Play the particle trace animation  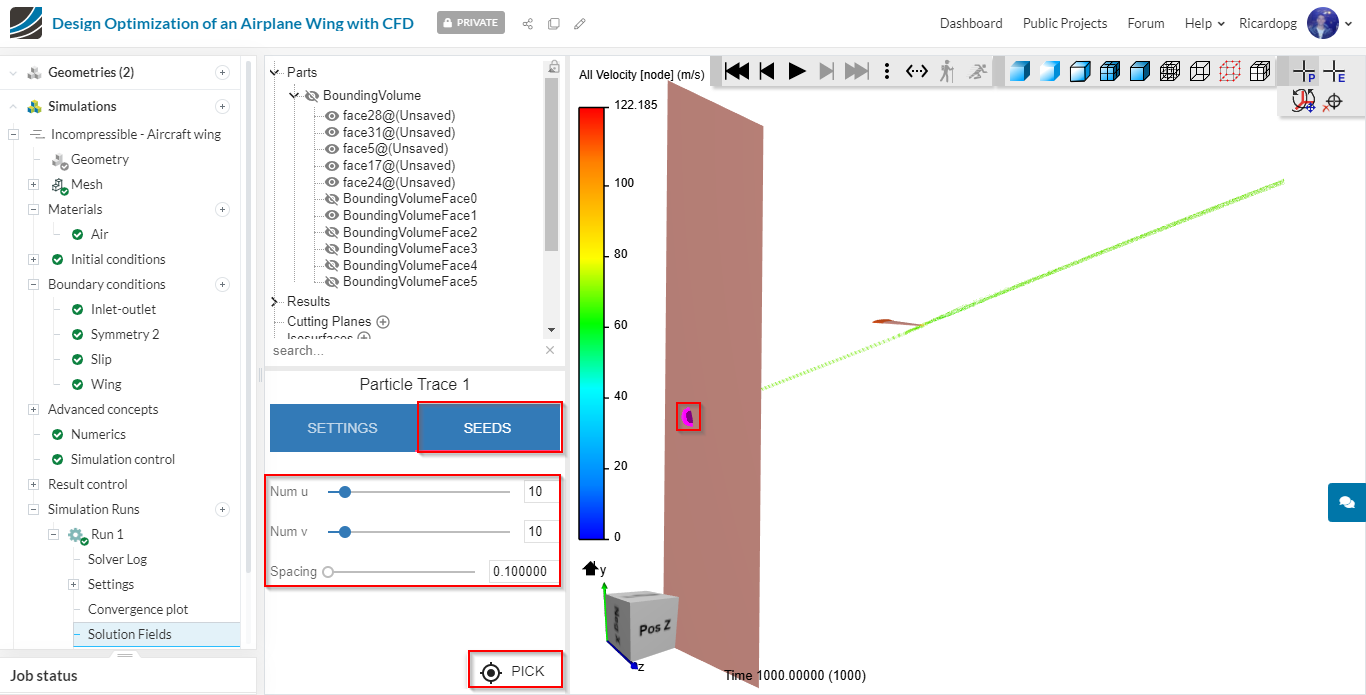coord(797,71)
